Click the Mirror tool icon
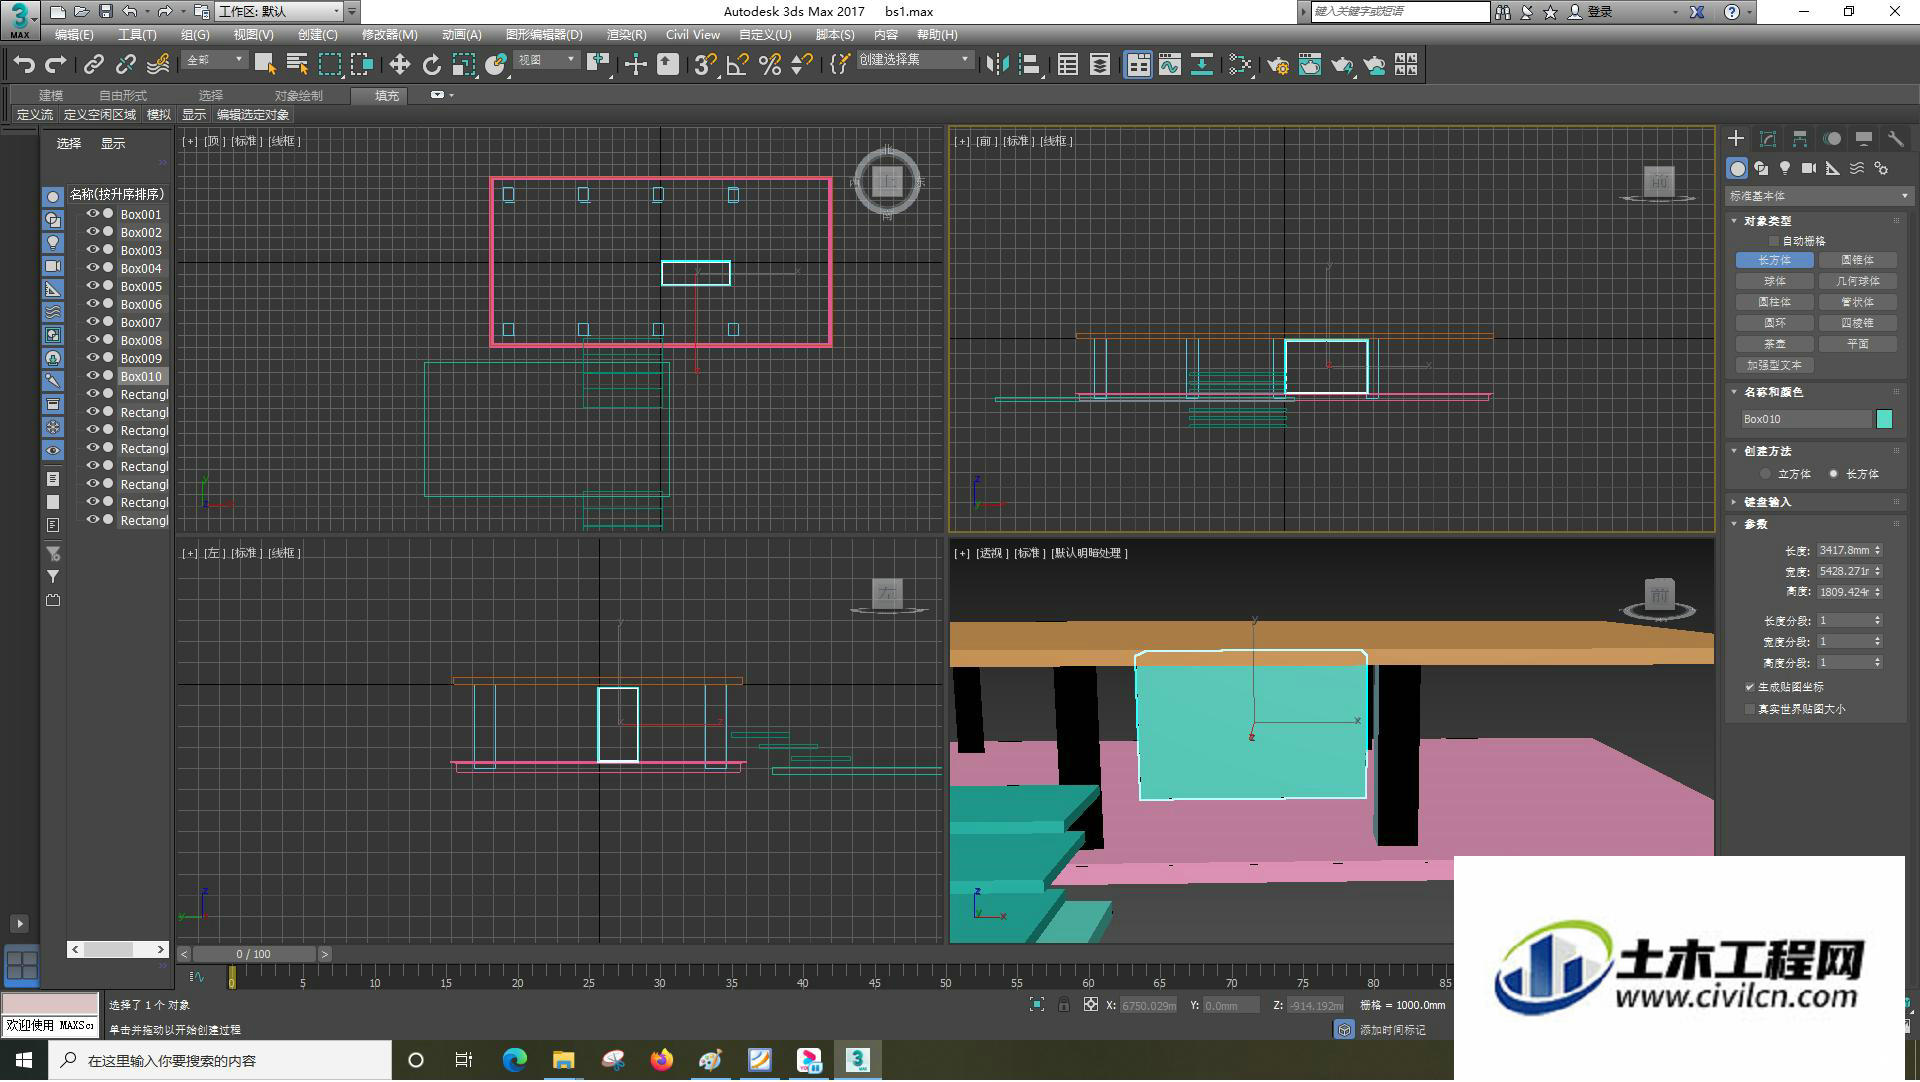The image size is (1920, 1082). 997,65
